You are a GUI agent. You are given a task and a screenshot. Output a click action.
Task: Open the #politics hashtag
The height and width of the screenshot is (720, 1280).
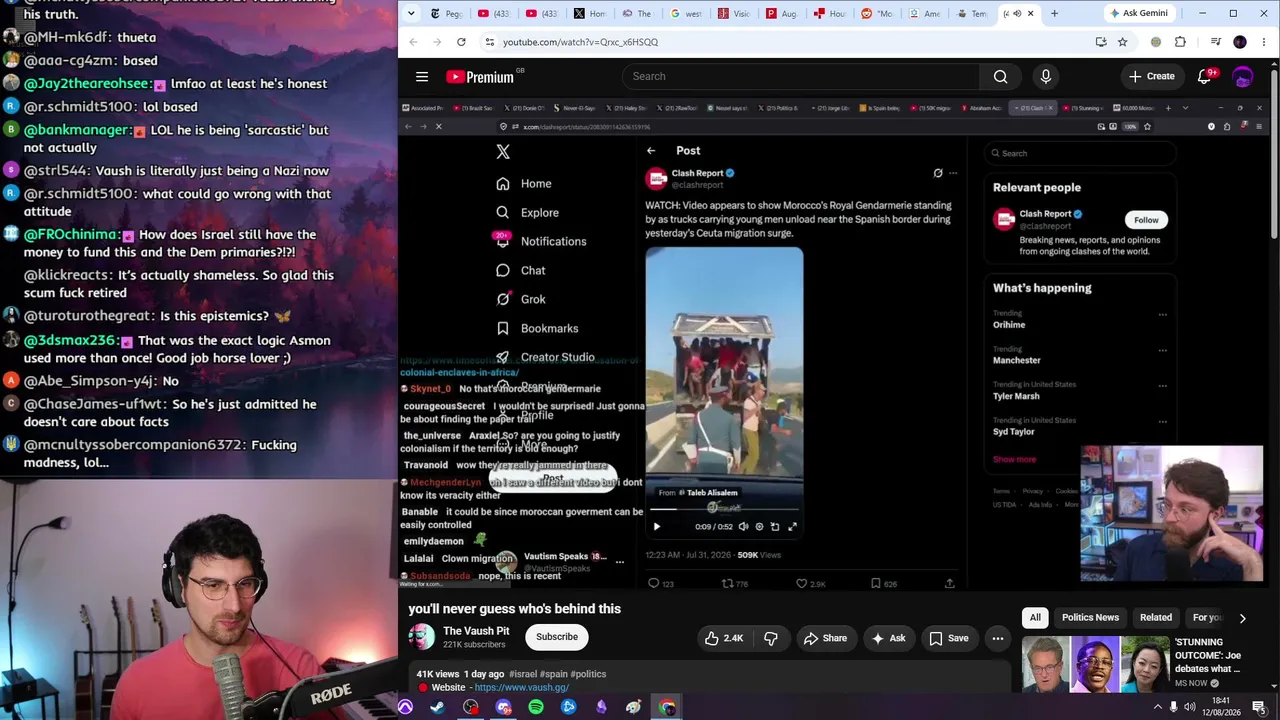(590, 674)
